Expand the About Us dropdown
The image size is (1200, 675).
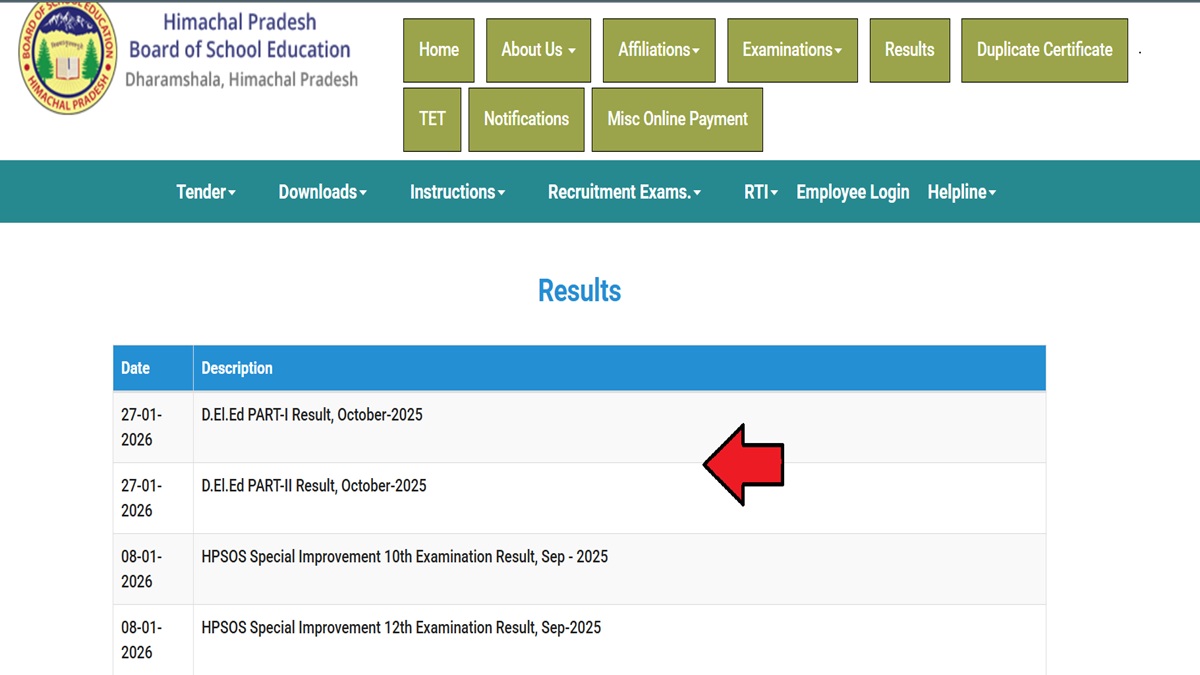pos(538,50)
